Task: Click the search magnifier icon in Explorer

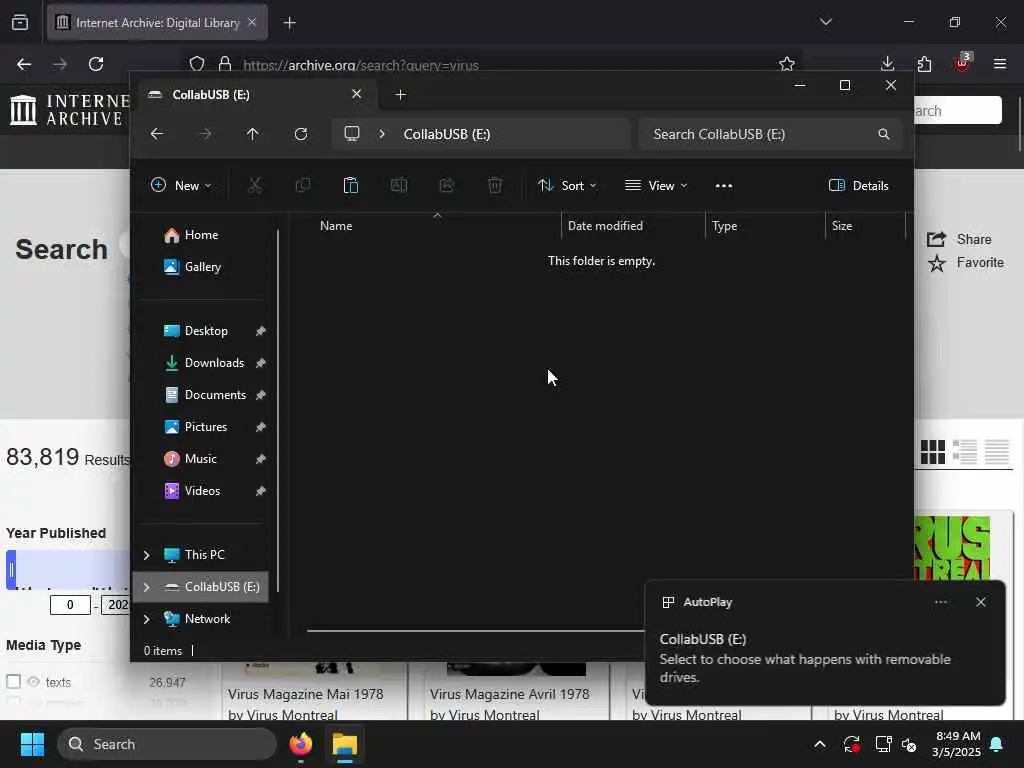Action: point(884,134)
